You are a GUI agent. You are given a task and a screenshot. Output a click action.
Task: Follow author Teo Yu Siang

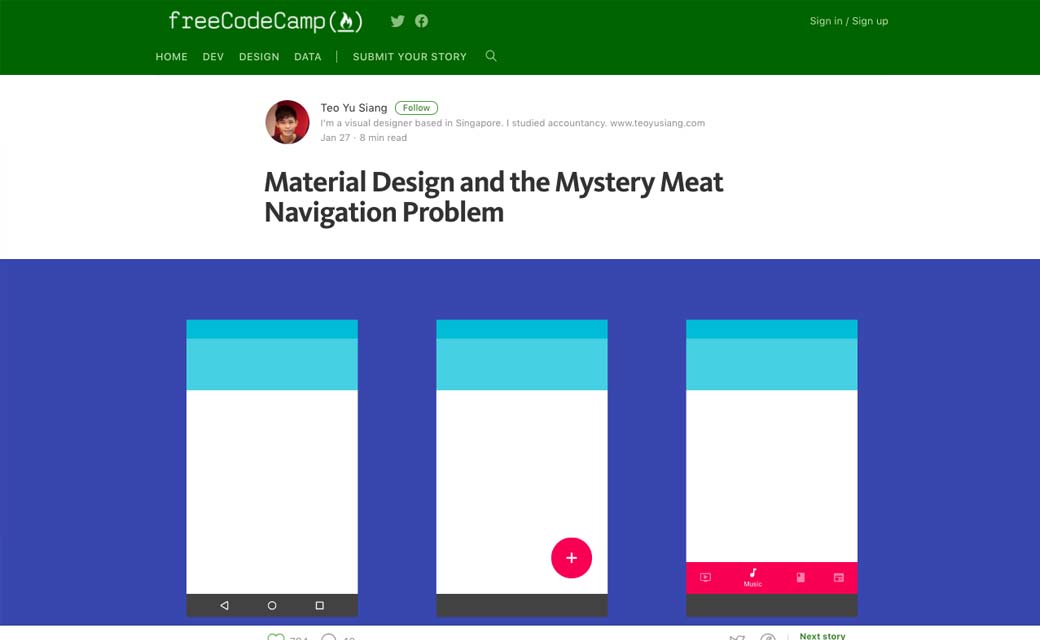pos(416,108)
